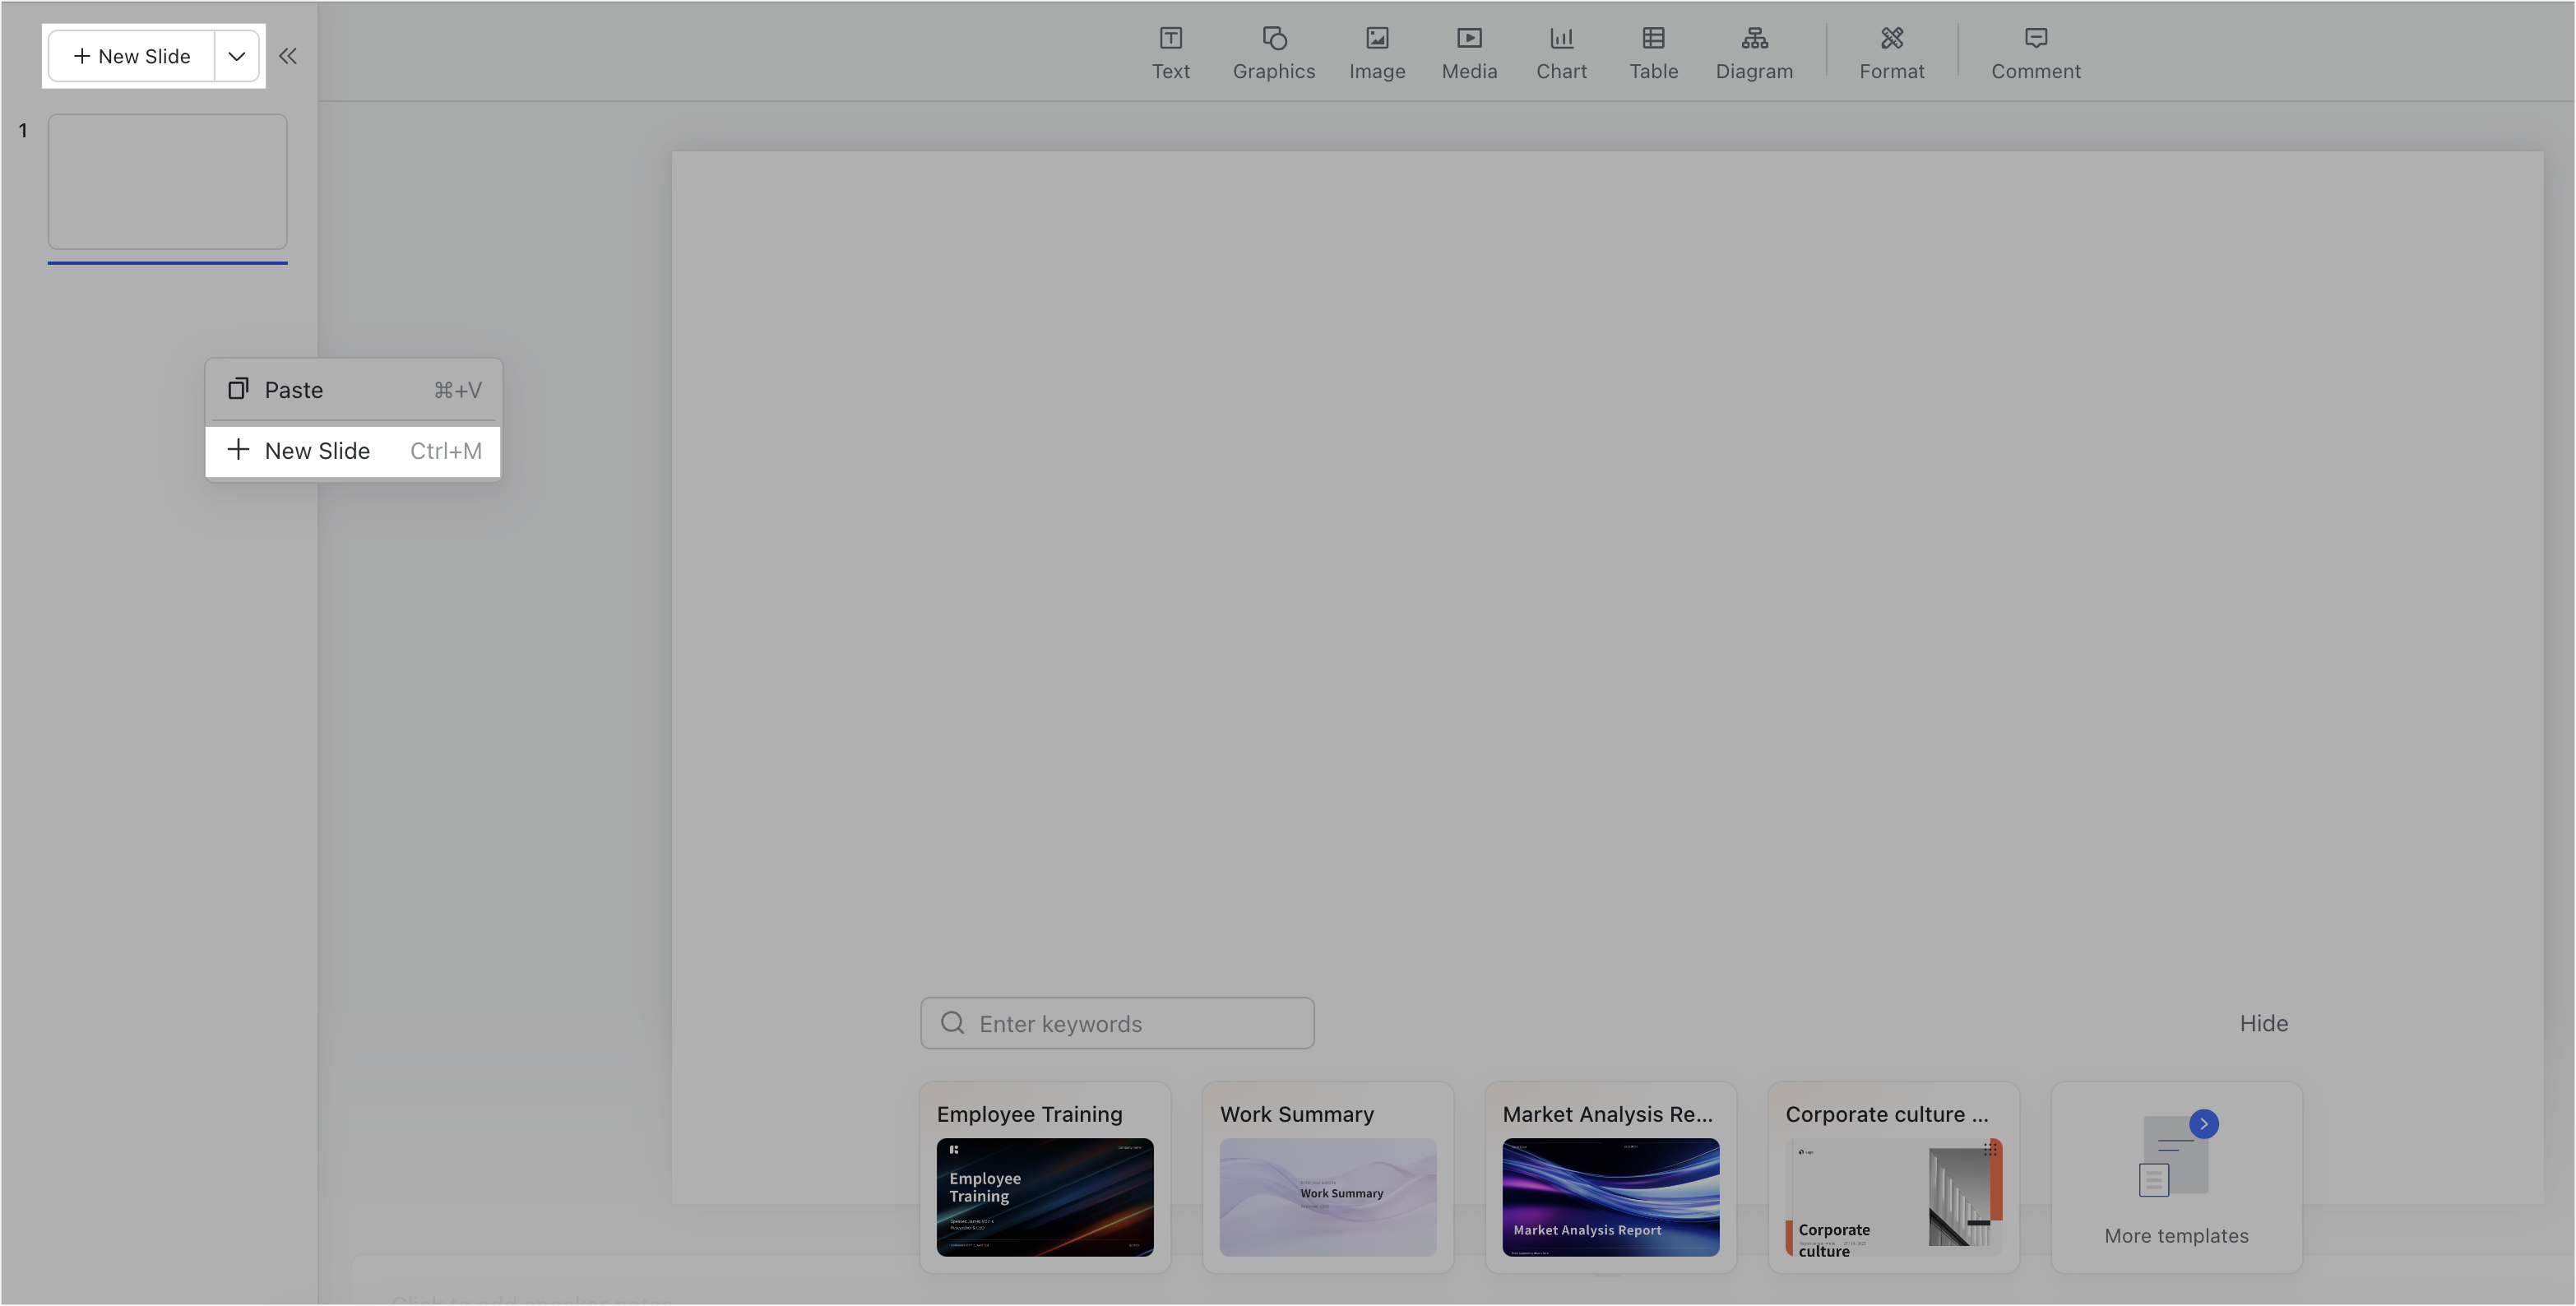The image size is (2576, 1306).
Task: Open the Format panel
Action: coord(1891,54)
